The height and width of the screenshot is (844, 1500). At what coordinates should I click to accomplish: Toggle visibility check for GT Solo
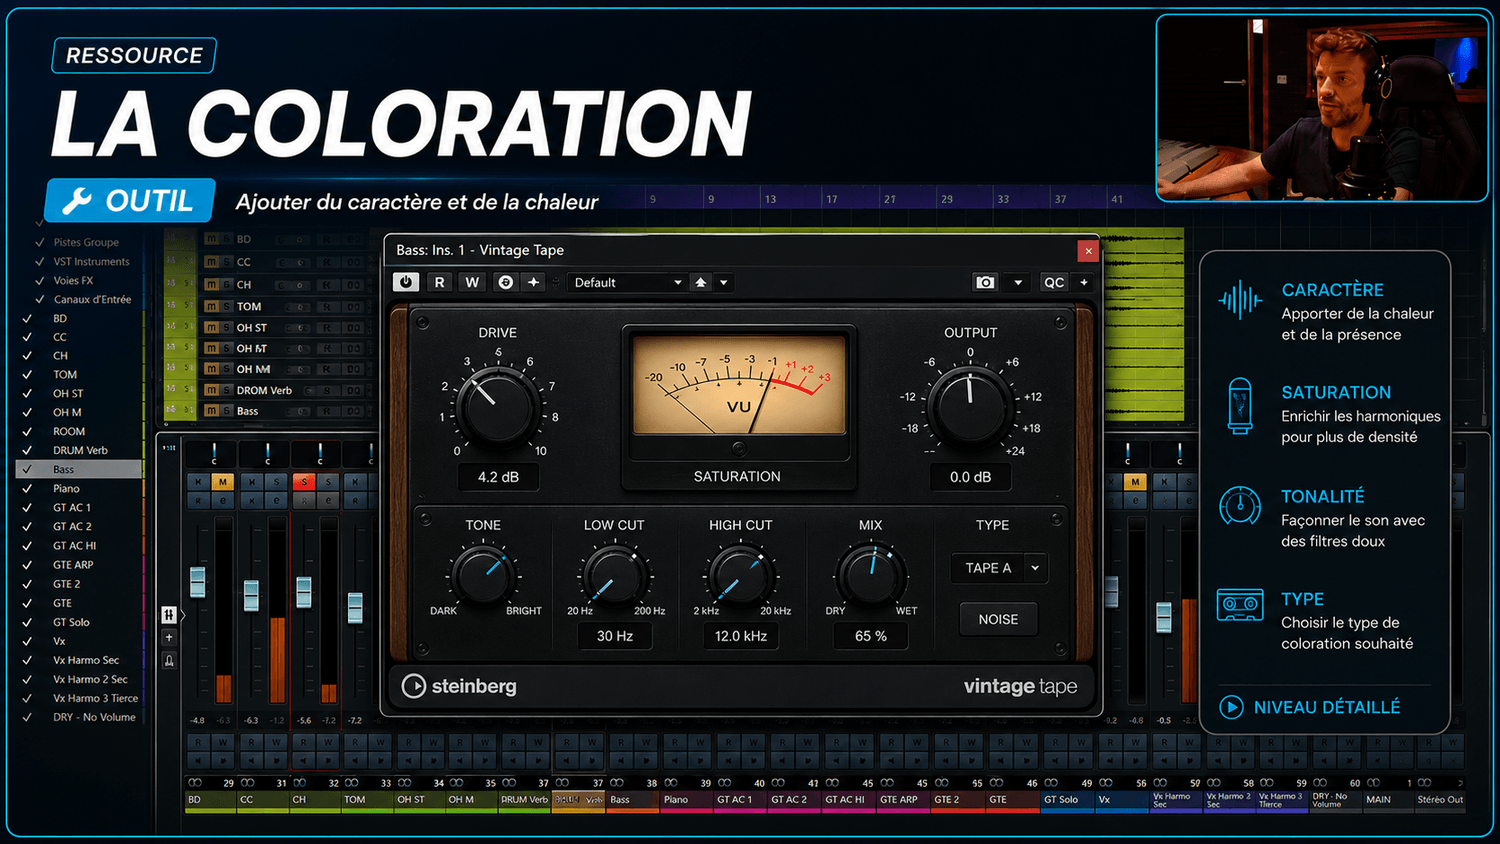coord(28,622)
